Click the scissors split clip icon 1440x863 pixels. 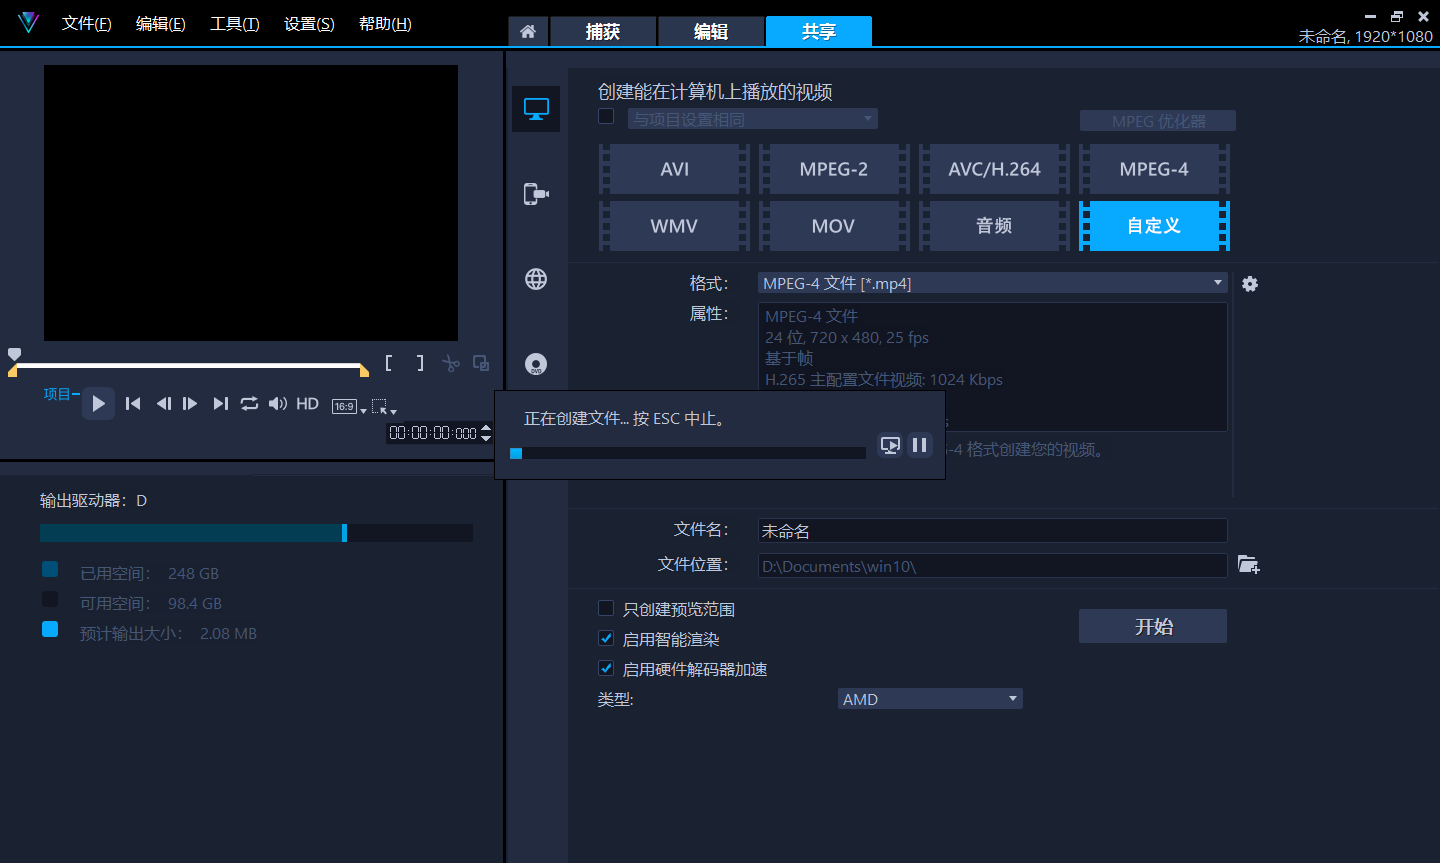[x=451, y=363]
